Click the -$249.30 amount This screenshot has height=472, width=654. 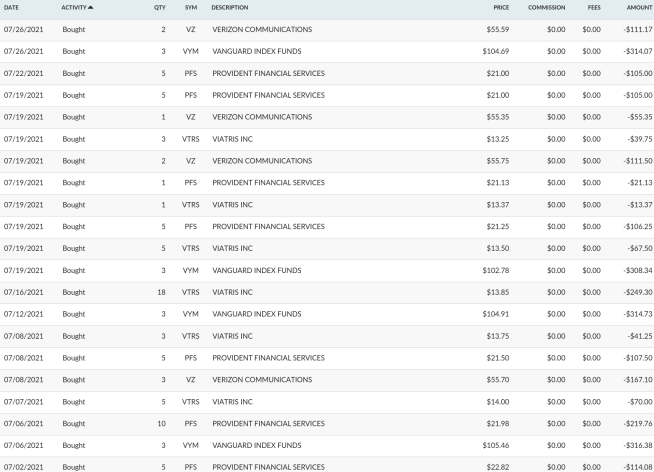coord(638,292)
